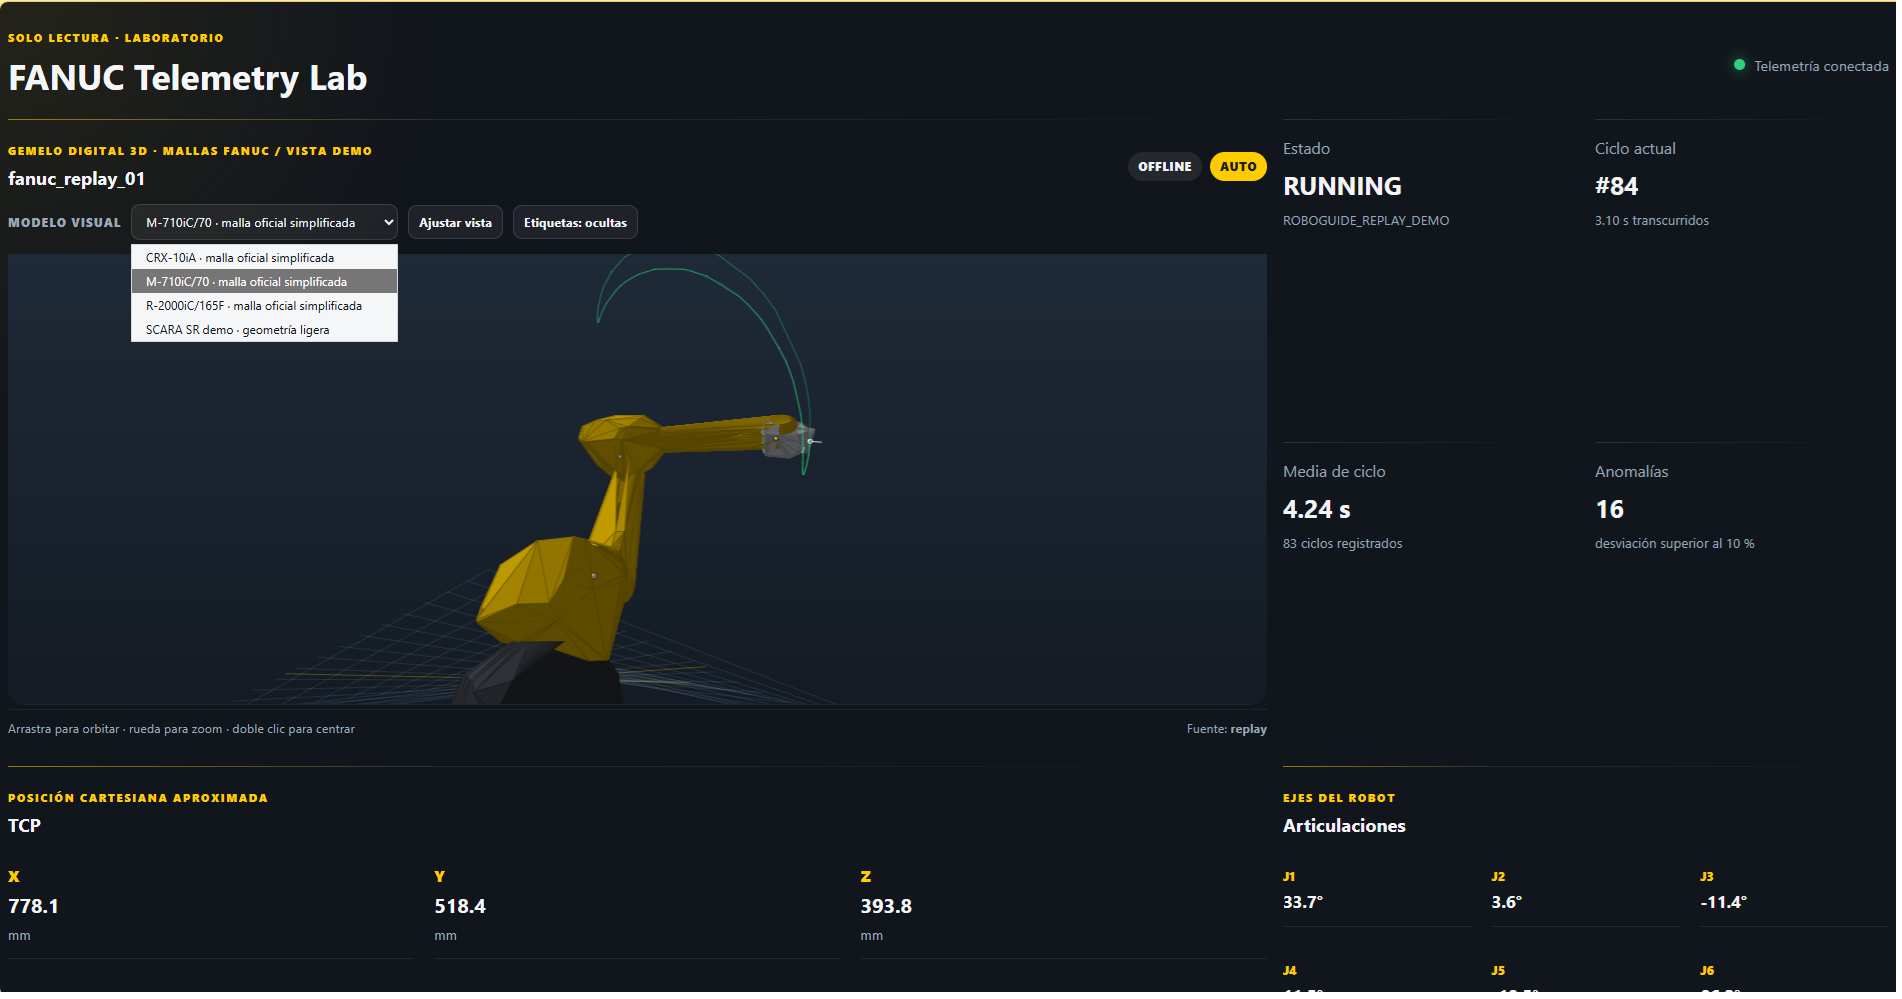Click TCP Z value 393.8
1902x999 pixels.
click(x=886, y=907)
